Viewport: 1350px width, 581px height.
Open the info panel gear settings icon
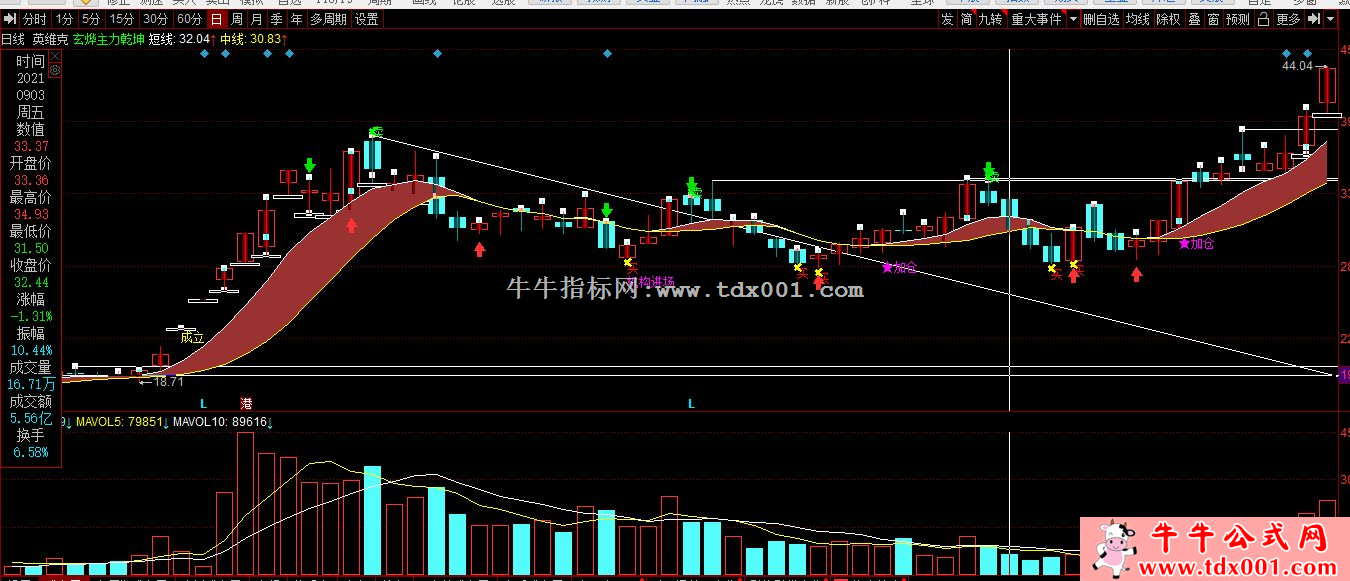[x=54, y=71]
